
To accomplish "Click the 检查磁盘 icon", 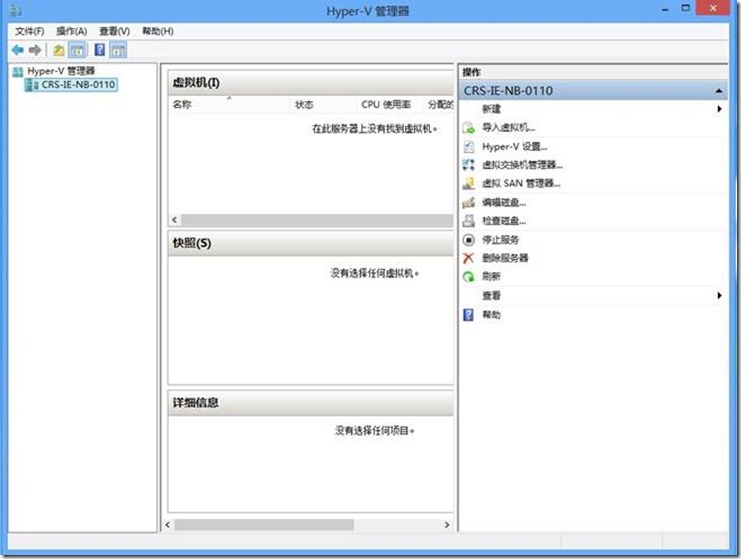I will coord(468,221).
